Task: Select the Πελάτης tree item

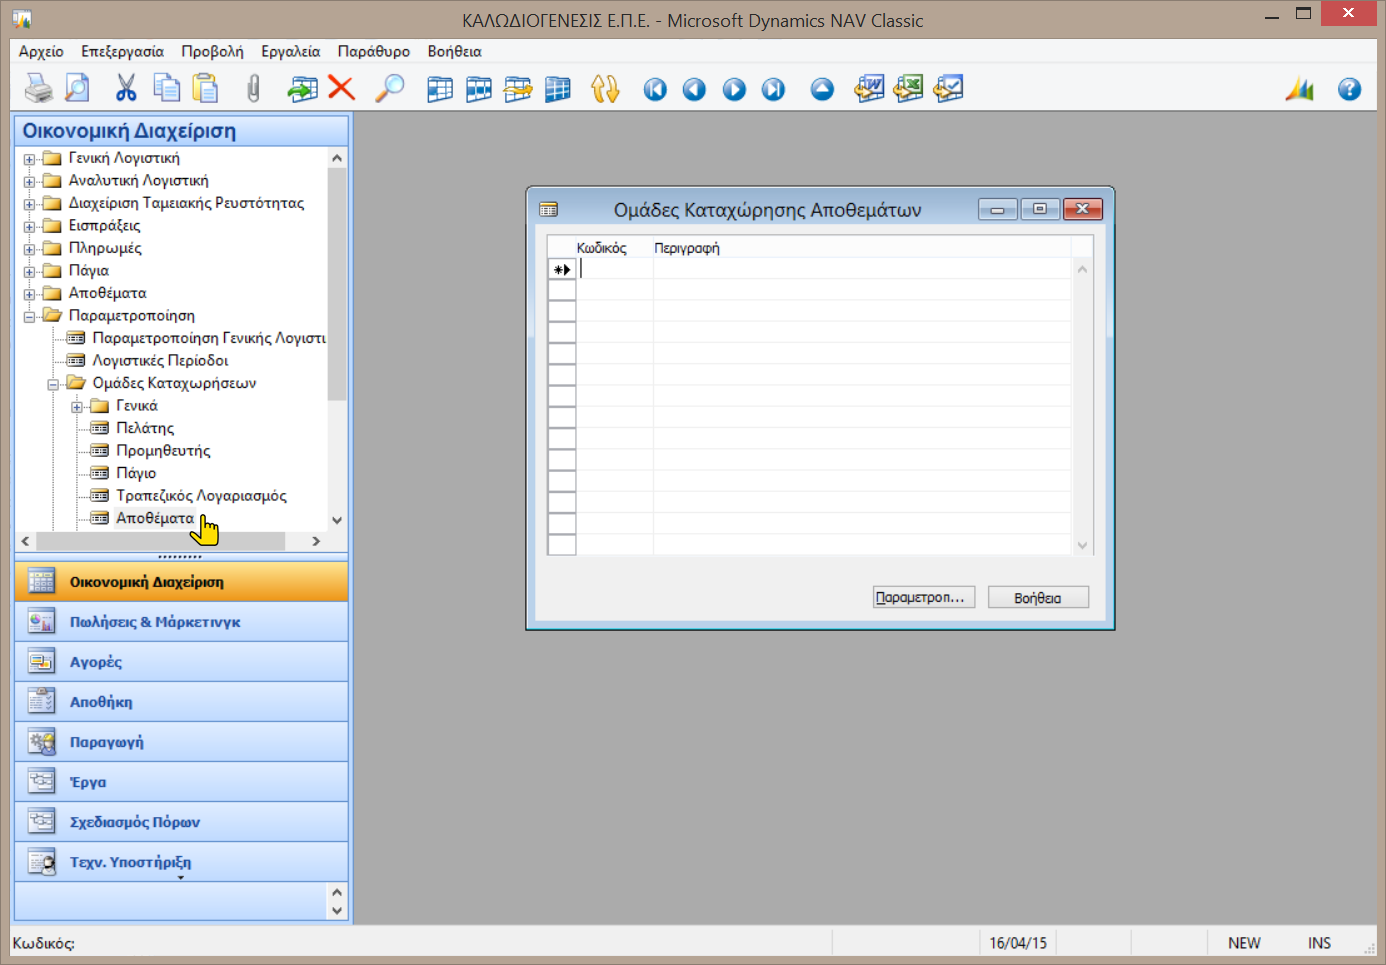Action: (x=145, y=428)
